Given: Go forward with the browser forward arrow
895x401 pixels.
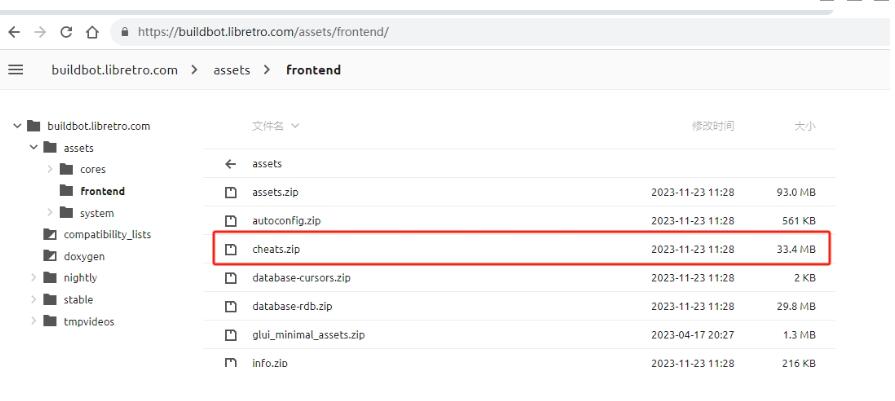Looking at the screenshot, I should coord(40,32).
